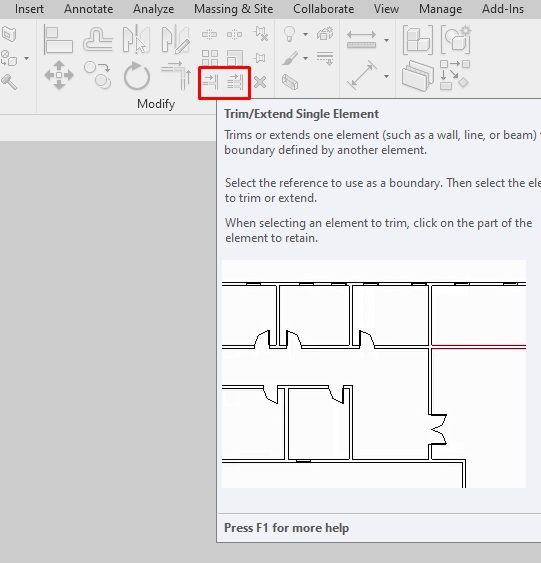Open the Collaborate tab
Viewport: 541px width, 563px height.
(x=323, y=9)
